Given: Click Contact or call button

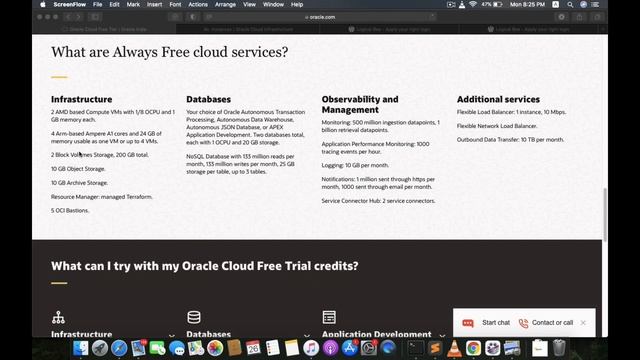Looking at the screenshot, I should pyautogui.click(x=546, y=323).
